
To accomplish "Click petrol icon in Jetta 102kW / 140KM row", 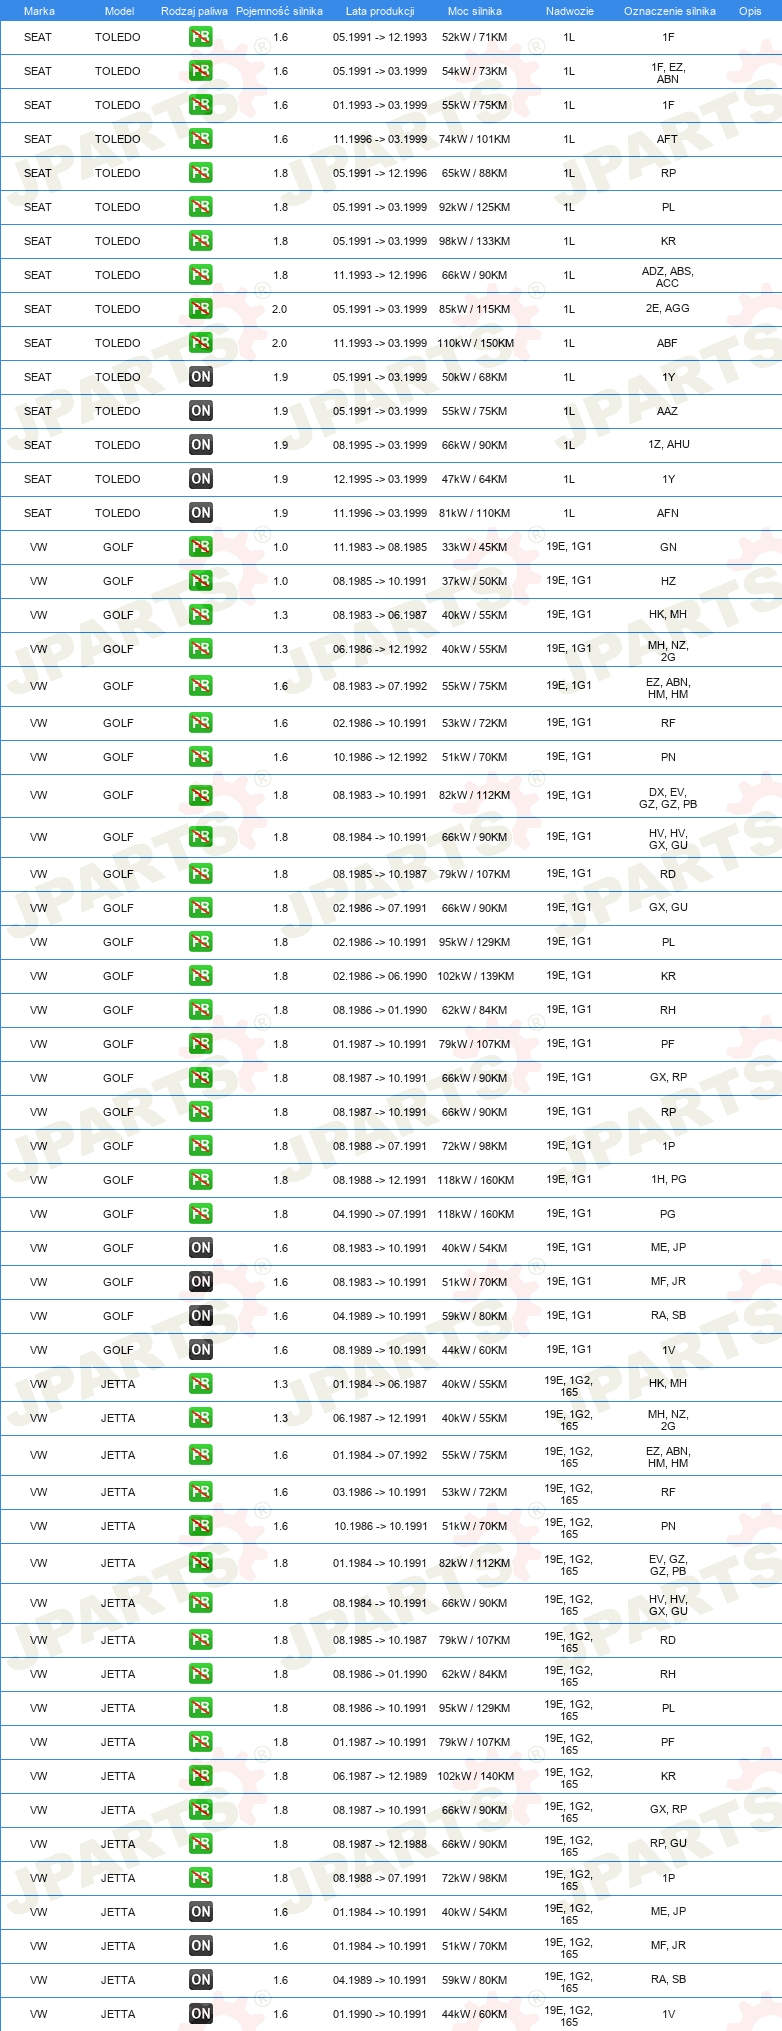I will point(200,1776).
